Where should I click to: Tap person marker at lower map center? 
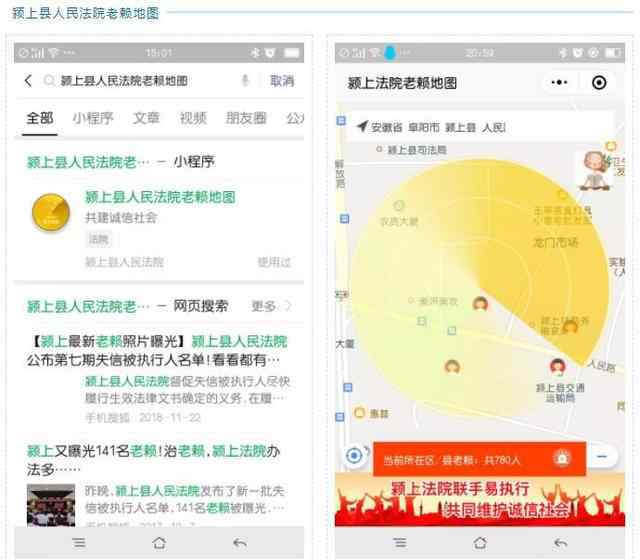click(452, 367)
